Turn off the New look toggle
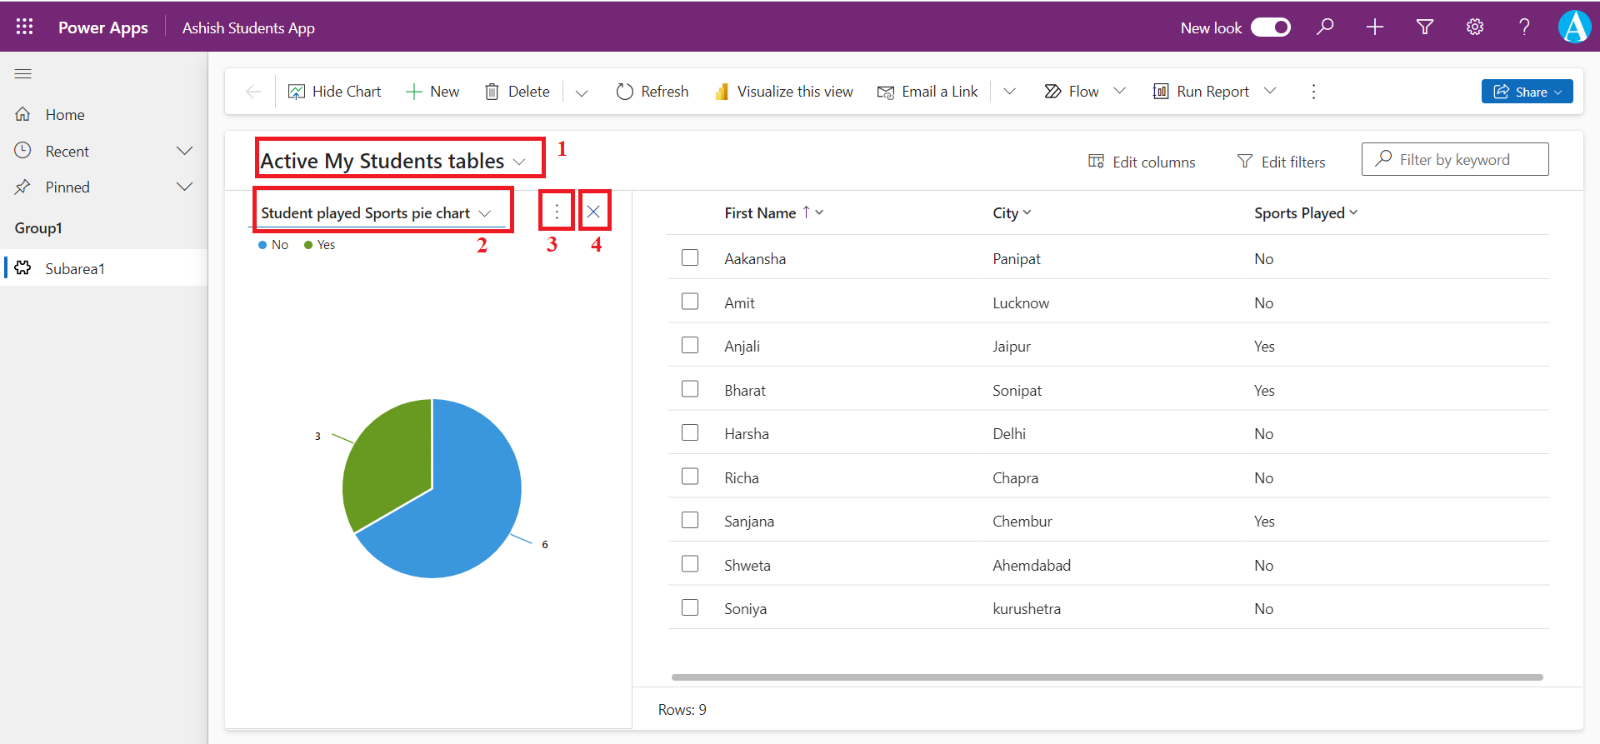 [1271, 27]
